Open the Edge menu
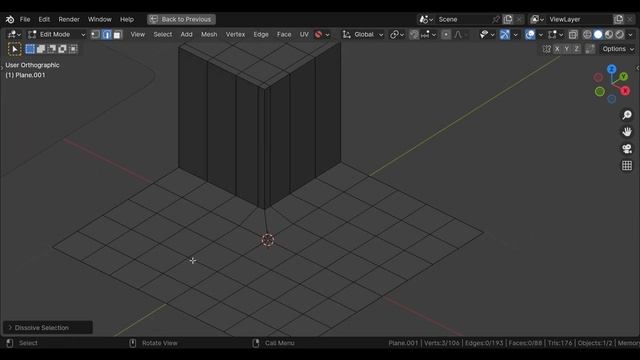The width and height of the screenshot is (640, 360). coord(261,34)
